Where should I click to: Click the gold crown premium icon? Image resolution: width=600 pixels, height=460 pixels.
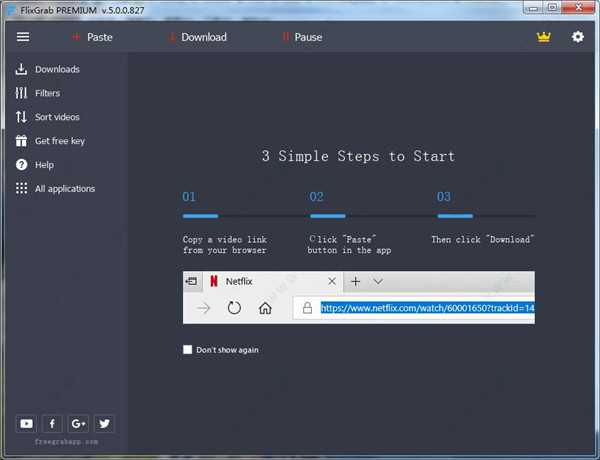coord(544,37)
